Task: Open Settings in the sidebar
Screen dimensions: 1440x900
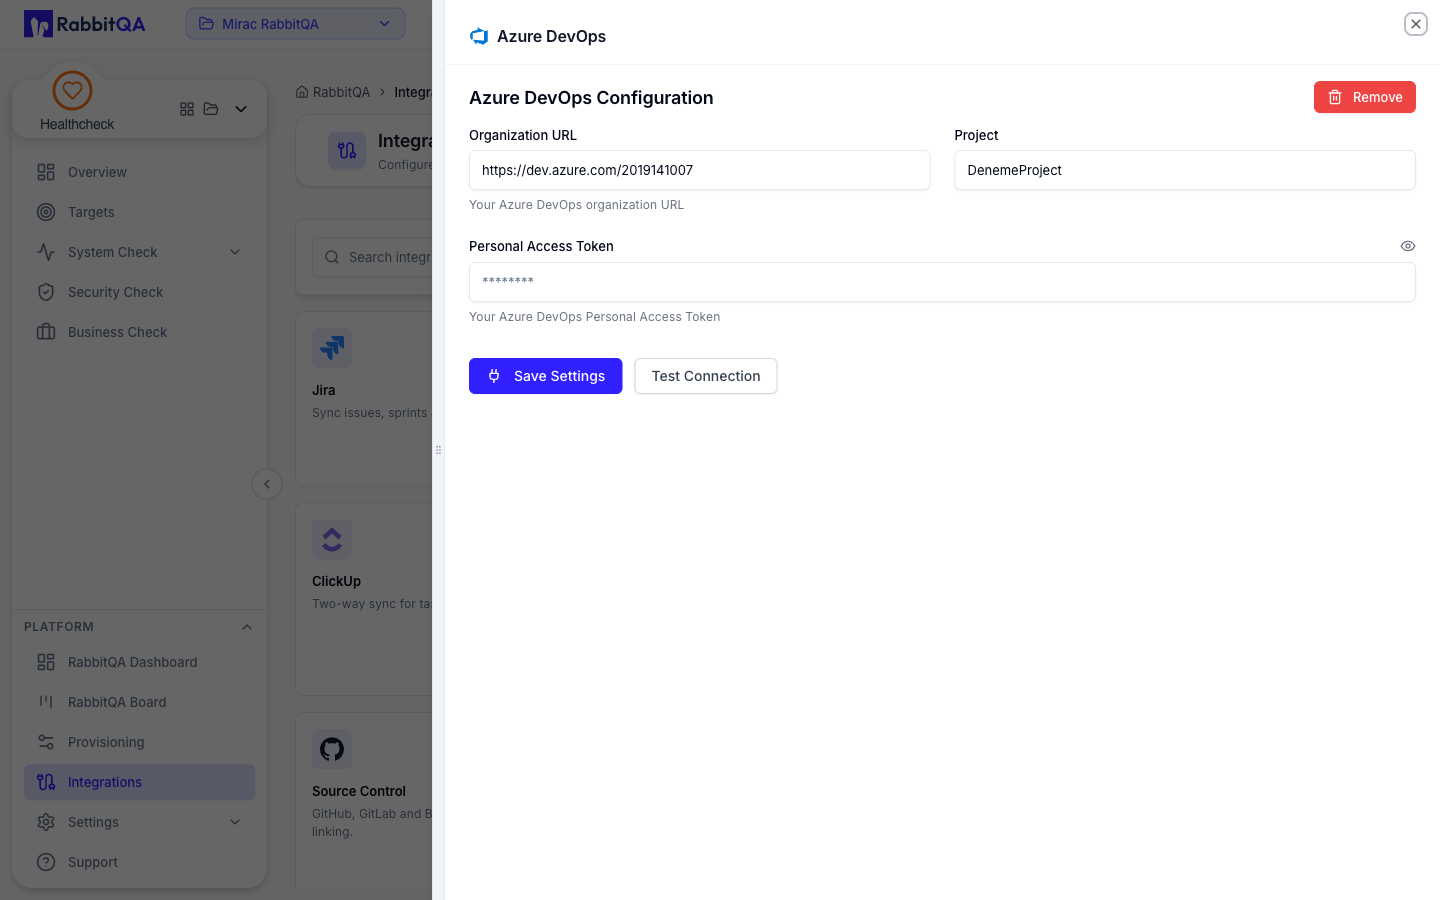Action: coord(139,822)
